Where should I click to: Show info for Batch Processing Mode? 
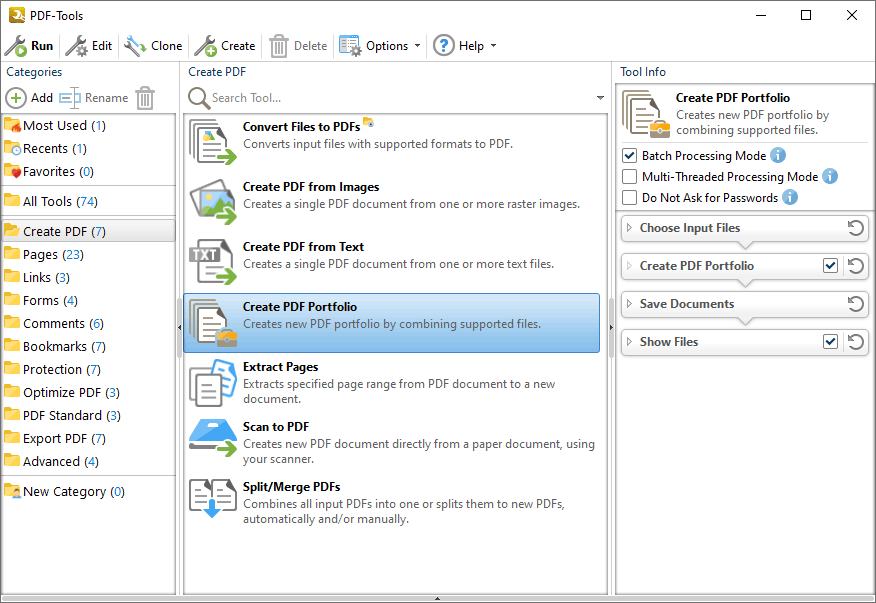[x=778, y=155]
